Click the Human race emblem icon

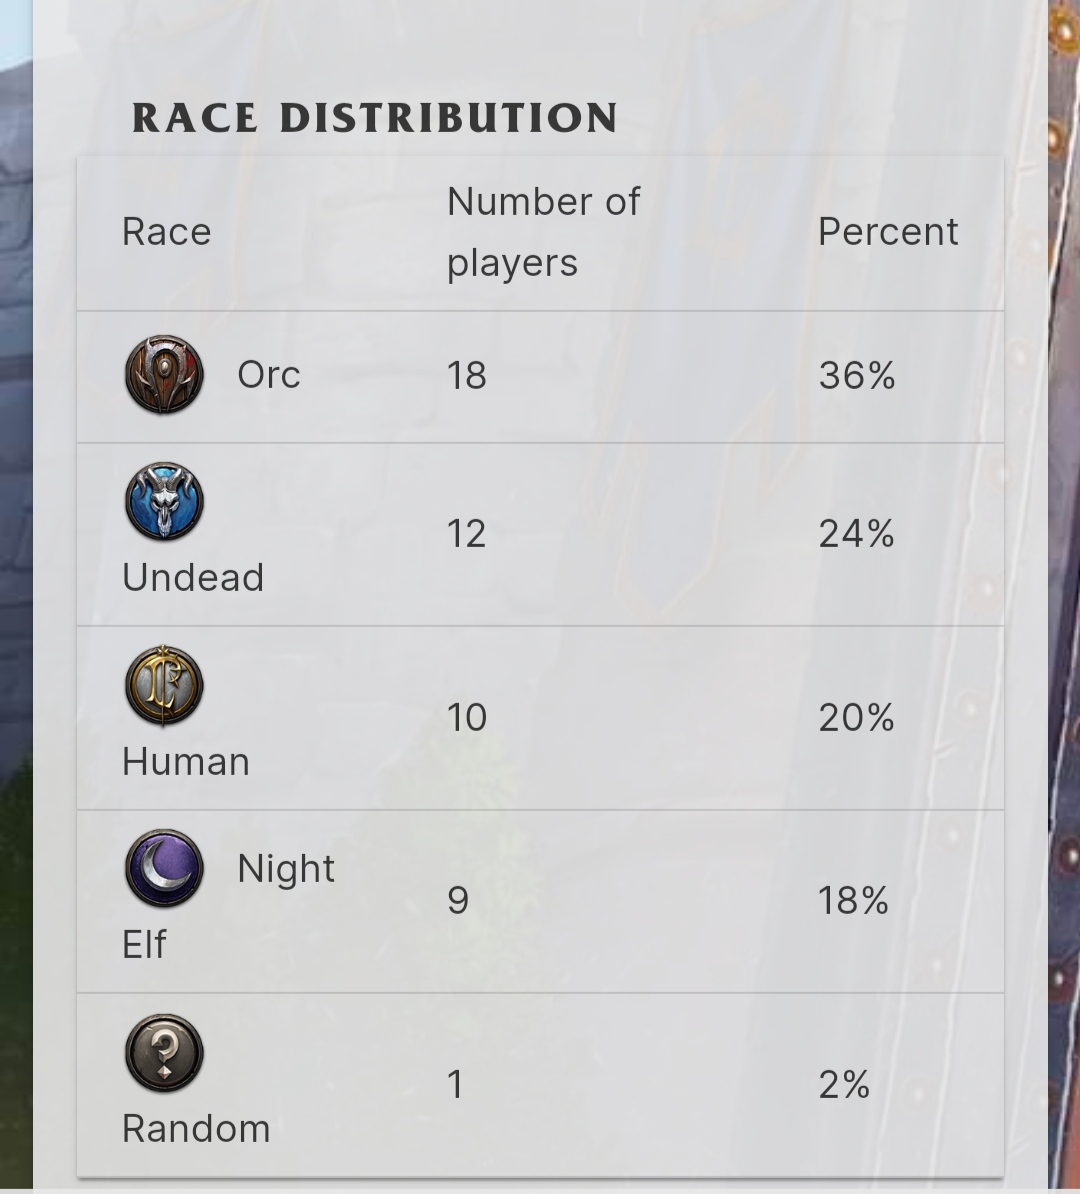coord(165,685)
